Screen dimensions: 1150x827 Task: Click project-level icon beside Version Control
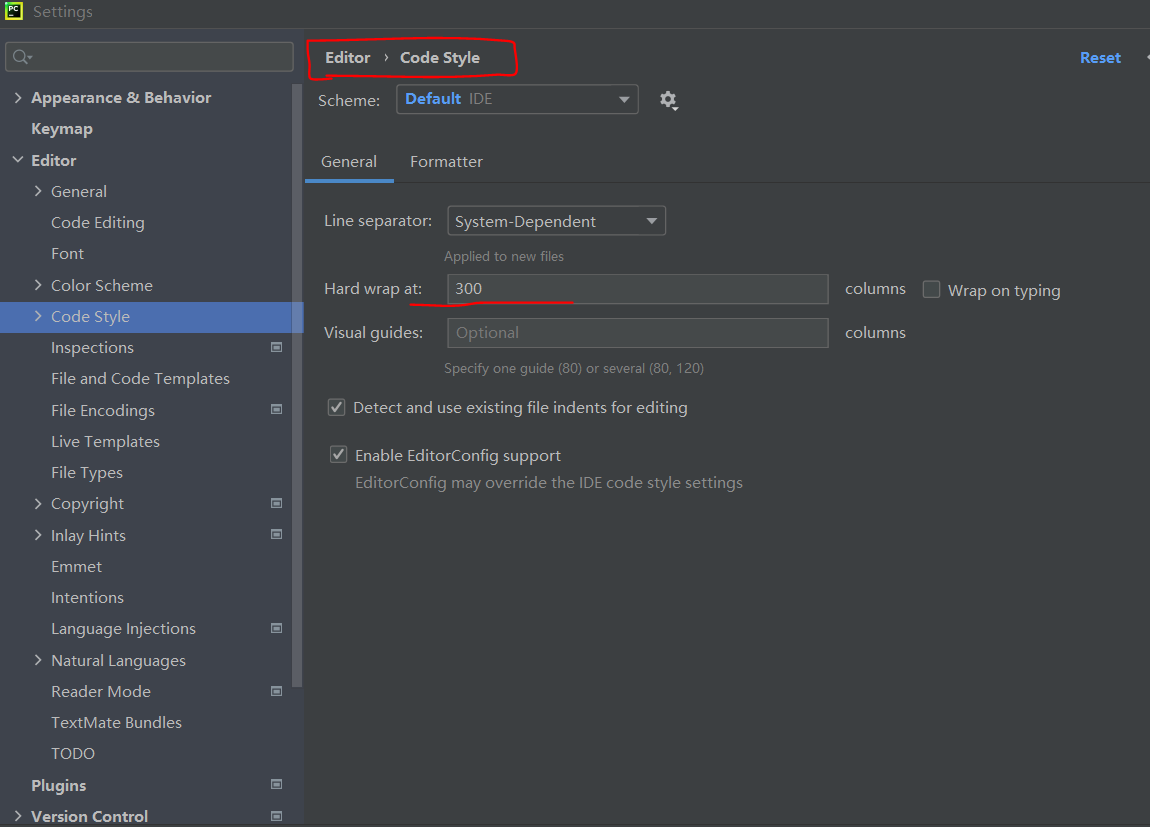(x=276, y=815)
